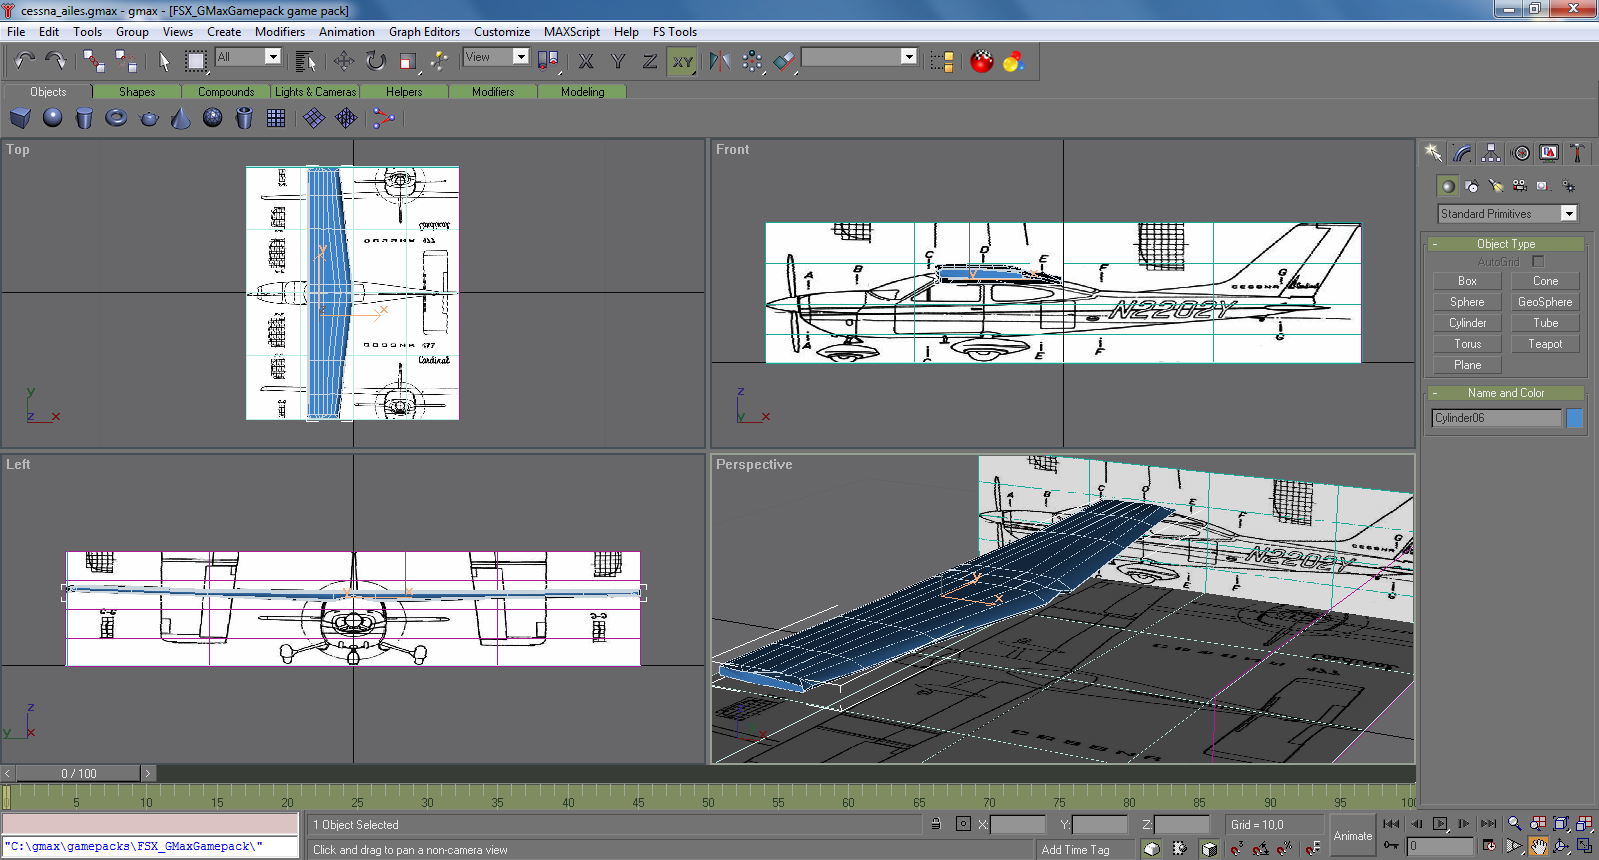1599x860 pixels.
Task: Click the GeoSphere primitive button
Action: (1545, 302)
